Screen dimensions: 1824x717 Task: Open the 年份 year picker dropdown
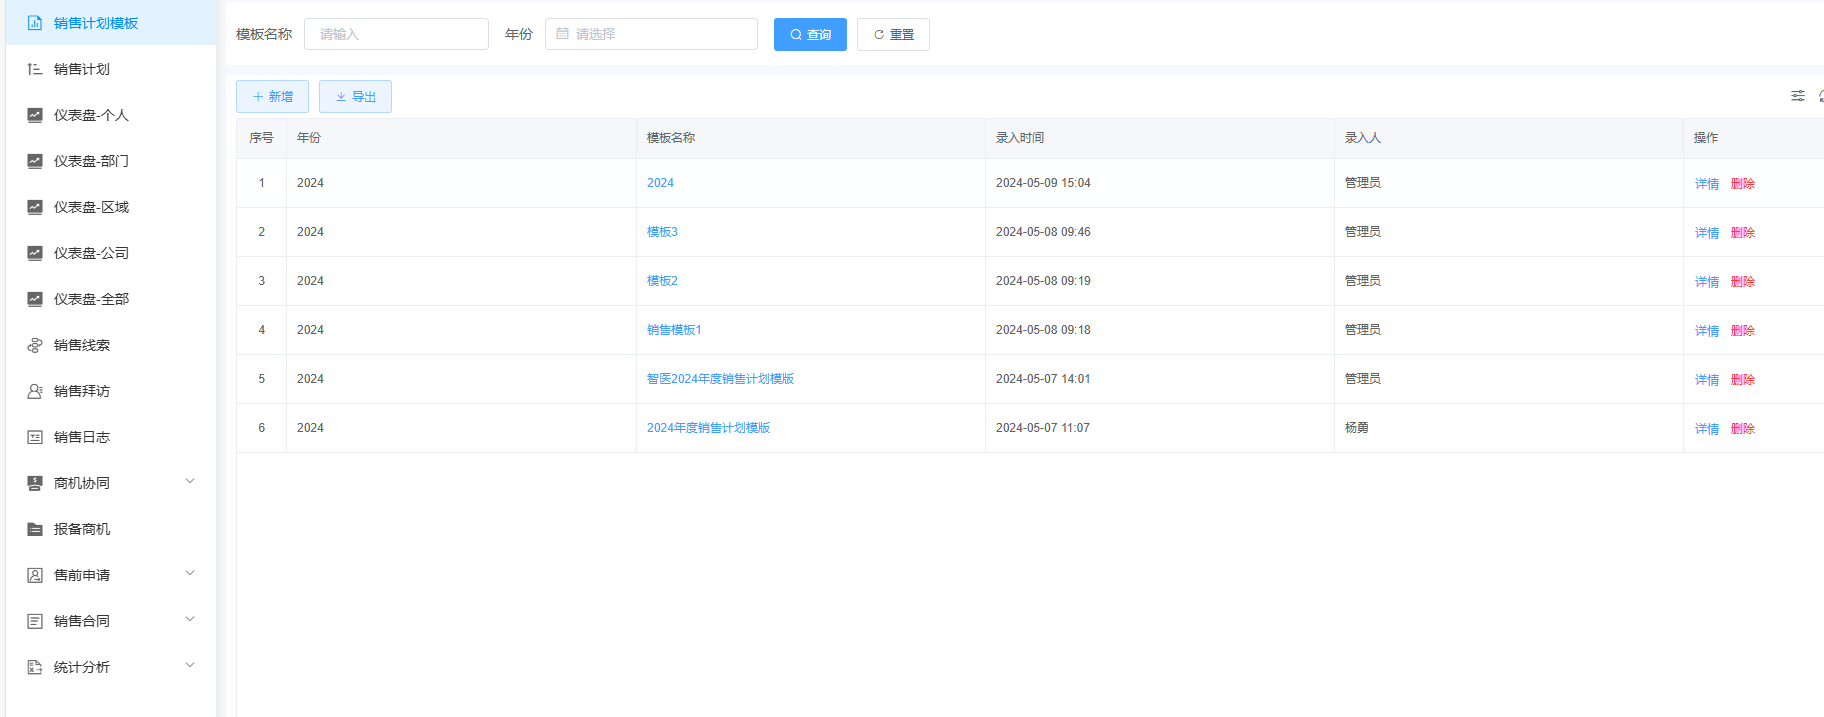click(651, 34)
